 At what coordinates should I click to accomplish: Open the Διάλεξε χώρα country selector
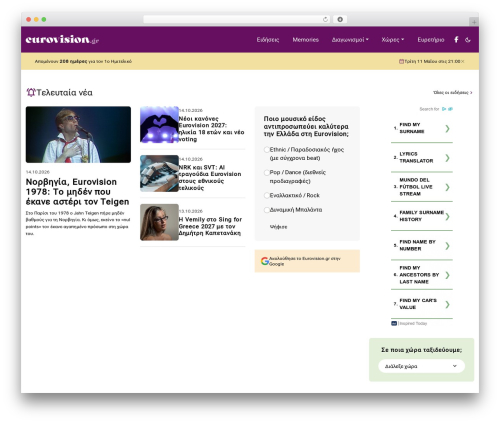click(421, 366)
